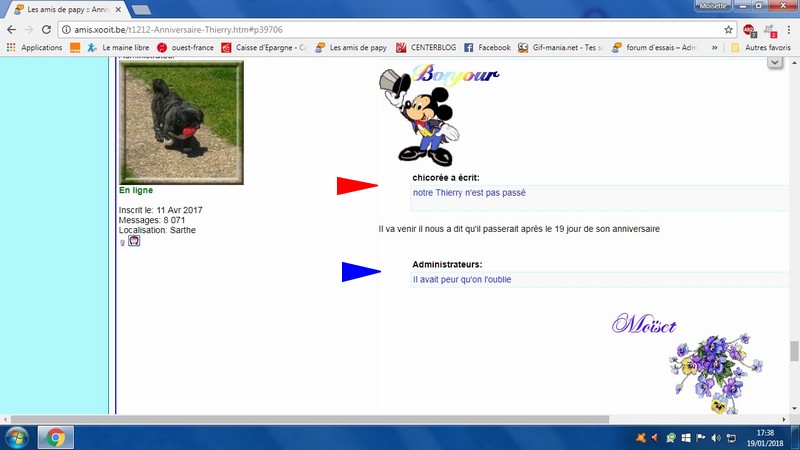Go forward to the next page
Image resolution: width=800 pixels, height=450 pixels.
pyautogui.click(x=29, y=30)
